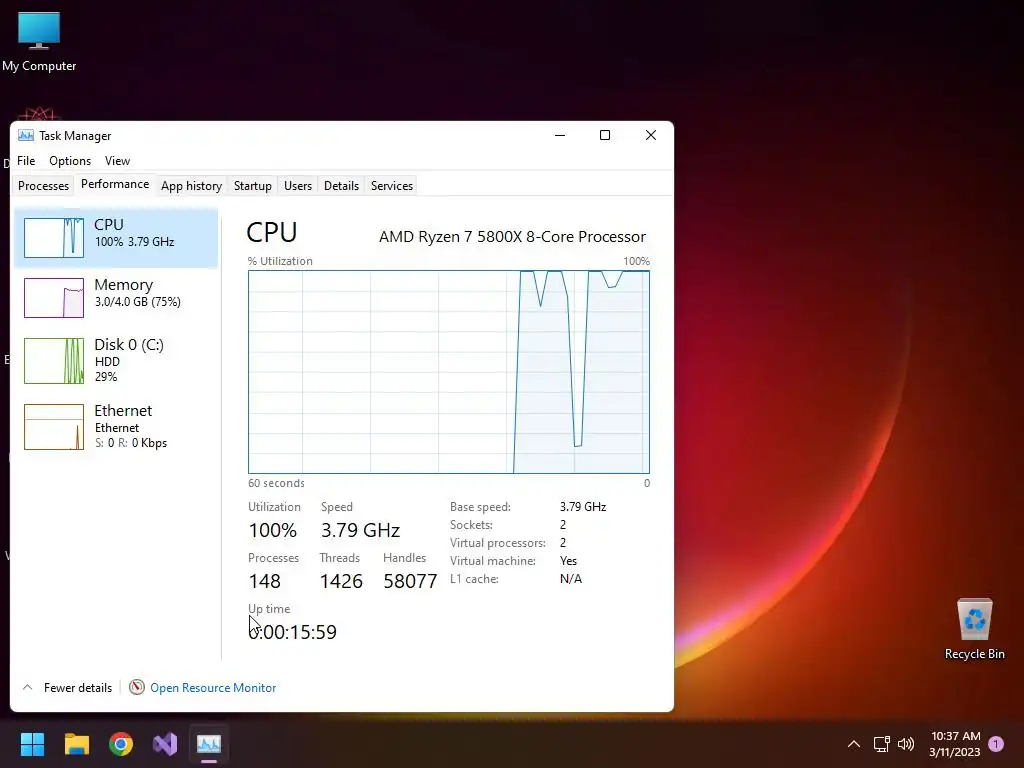Click the 58077 handles count
1024x768 pixels.
410,581
